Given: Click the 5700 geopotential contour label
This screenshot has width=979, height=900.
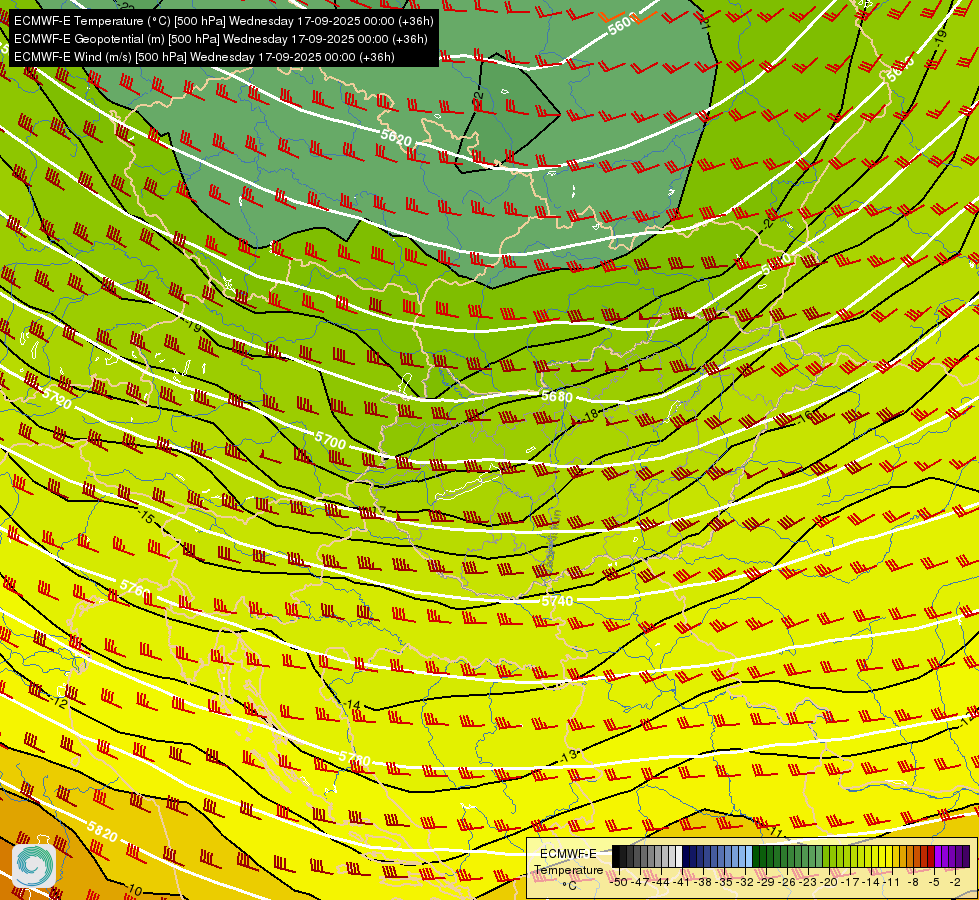Looking at the screenshot, I should pos(330,440).
